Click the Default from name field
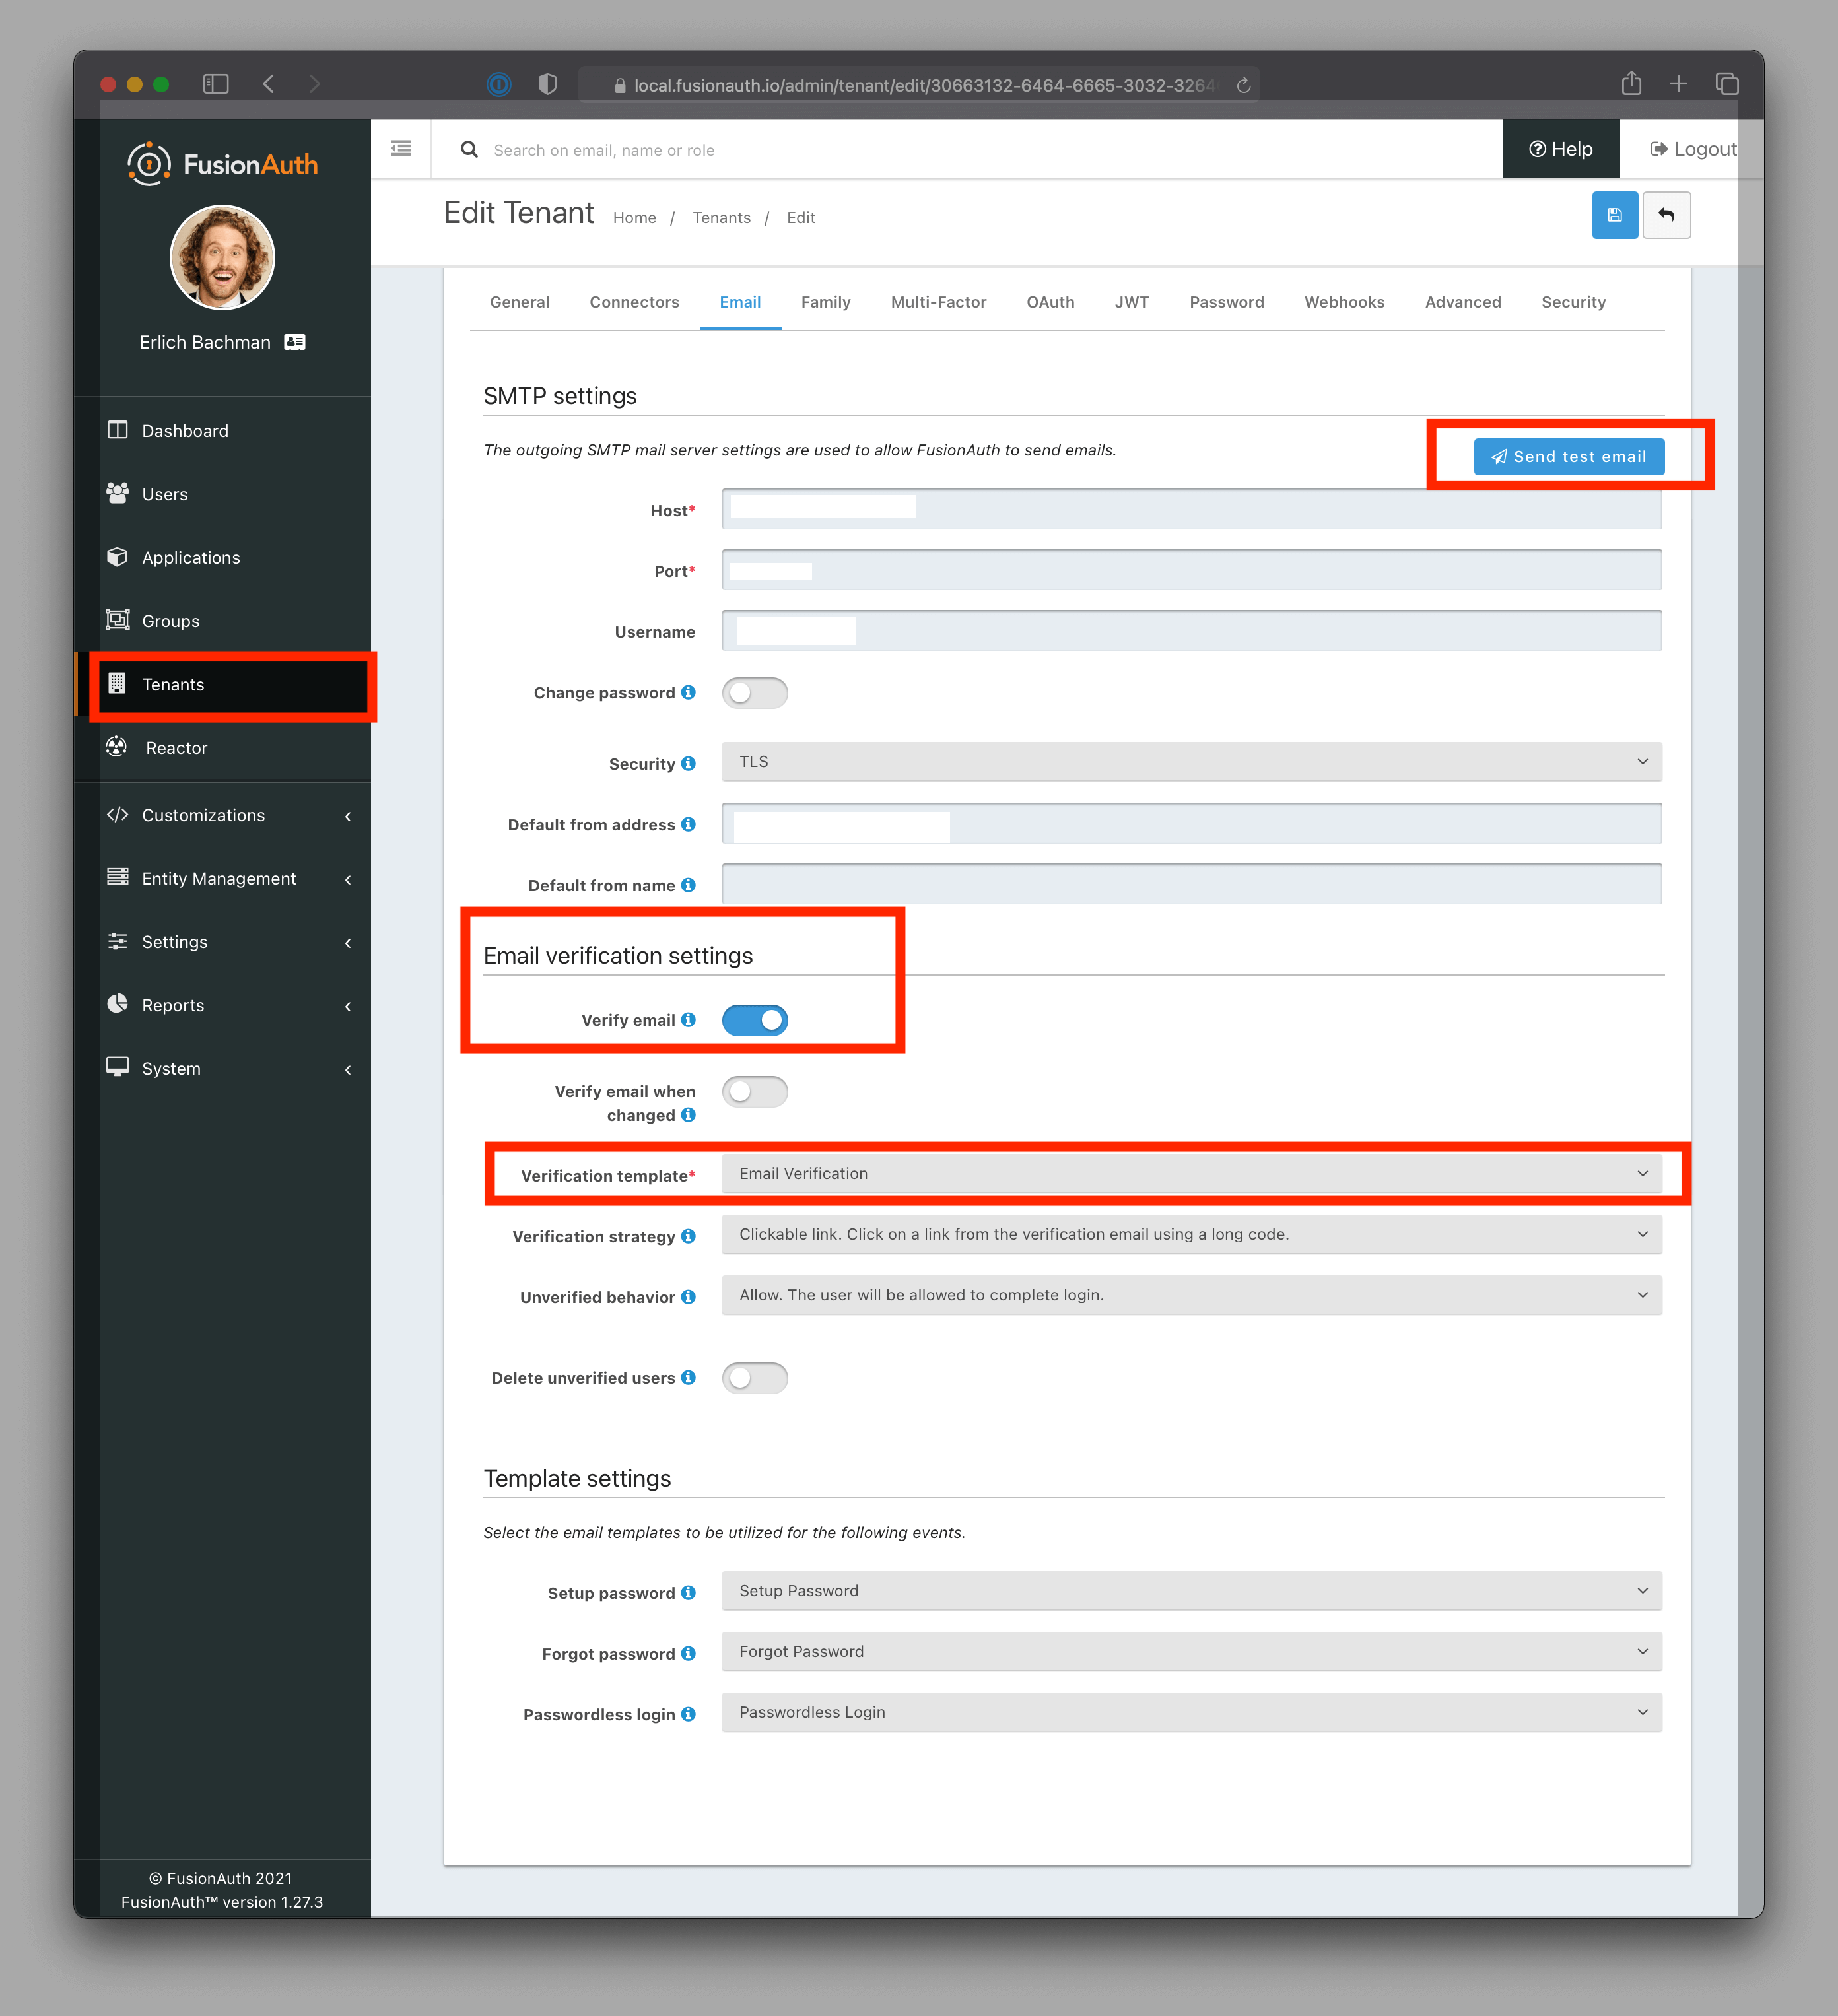This screenshot has height=2016, width=1838. [1192, 884]
